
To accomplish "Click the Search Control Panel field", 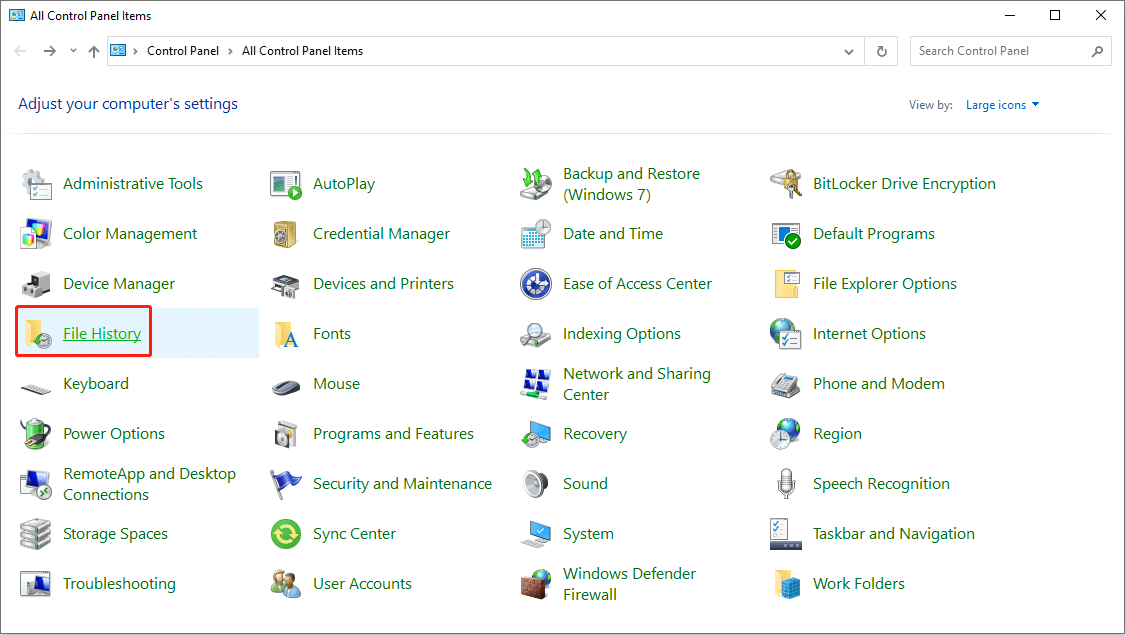I will pos(1000,51).
